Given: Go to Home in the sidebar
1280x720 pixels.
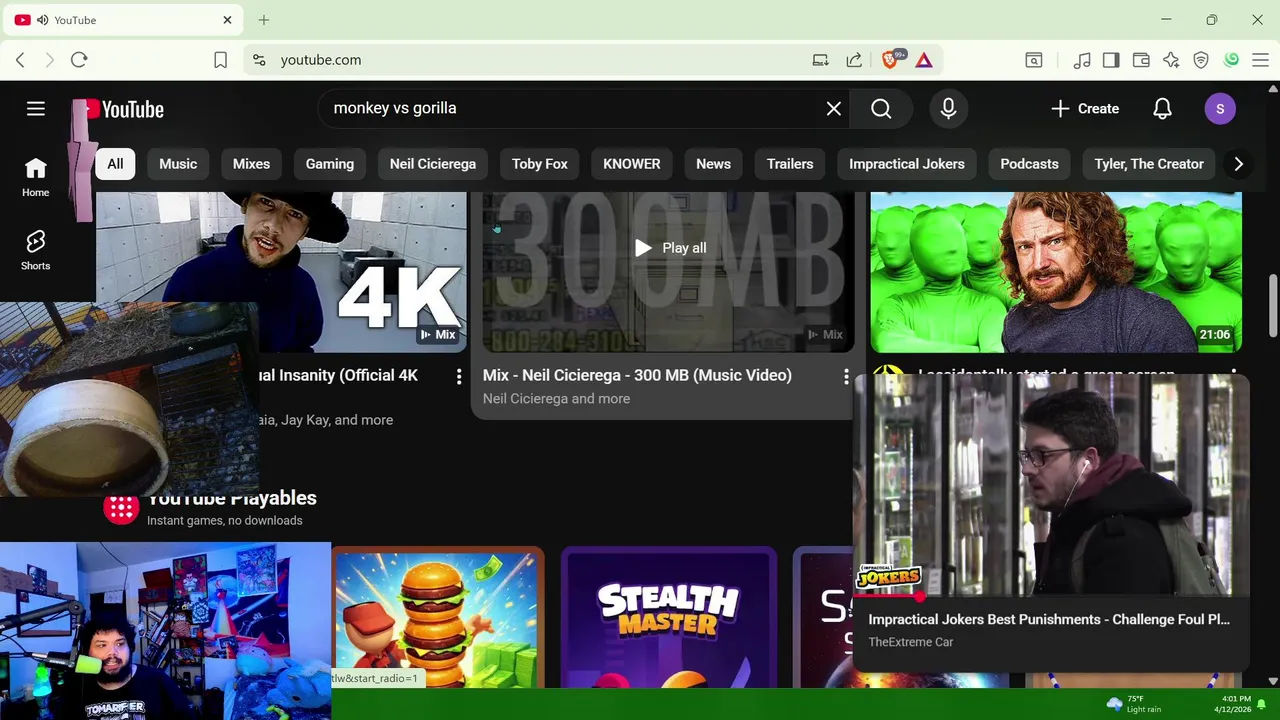Looking at the screenshot, I should 36,177.
